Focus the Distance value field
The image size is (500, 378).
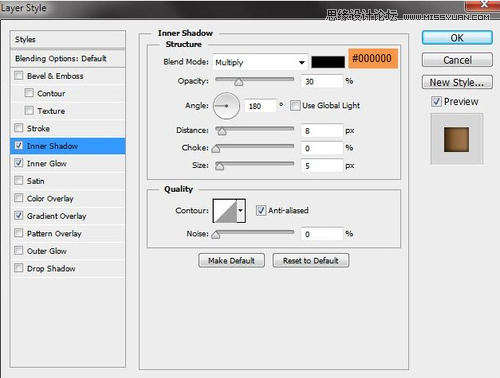click(322, 131)
